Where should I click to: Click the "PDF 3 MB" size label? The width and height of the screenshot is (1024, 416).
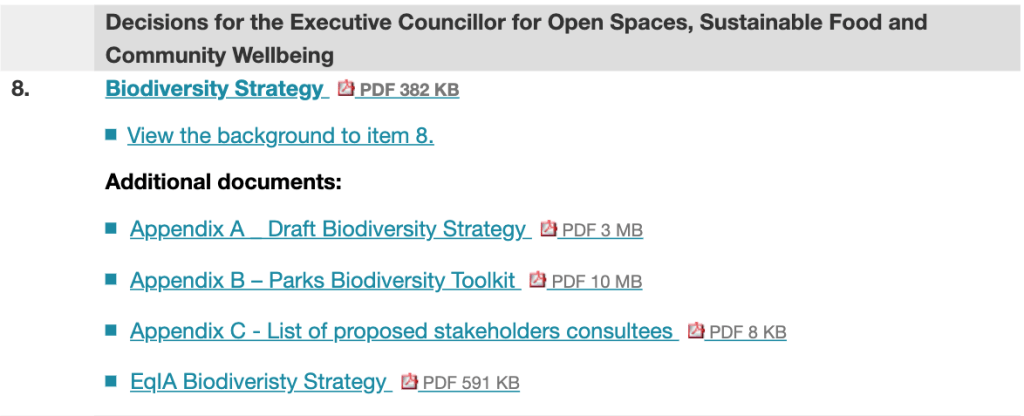pos(602,230)
